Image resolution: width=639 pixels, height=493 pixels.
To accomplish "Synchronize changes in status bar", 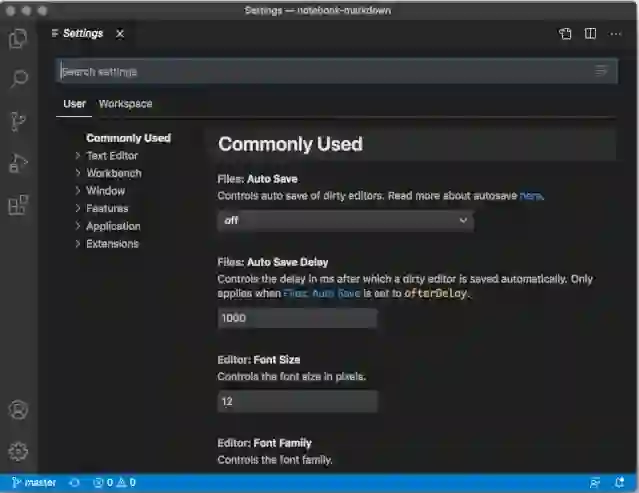I will coord(75,483).
